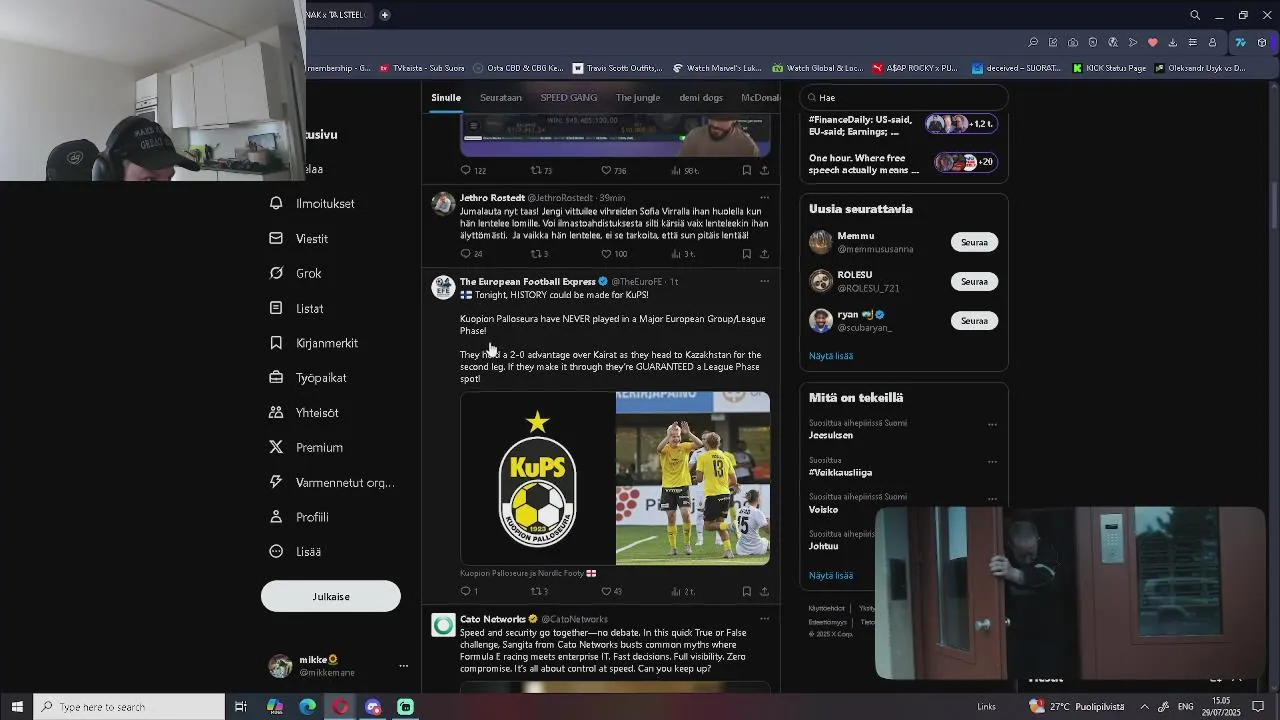The height and width of the screenshot is (720, 1280).
Task: View stats of European Football Express post
Action: tap(683, 591)
